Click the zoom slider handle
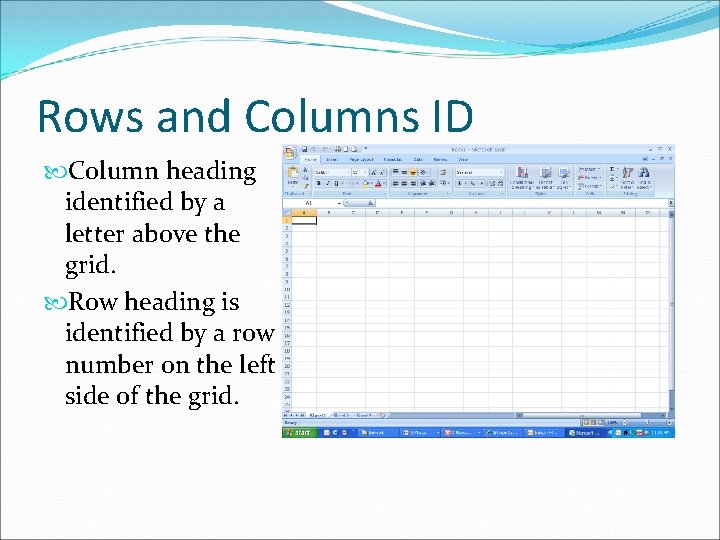Viewport: 720px width, 540px height. tap(647, 422)
